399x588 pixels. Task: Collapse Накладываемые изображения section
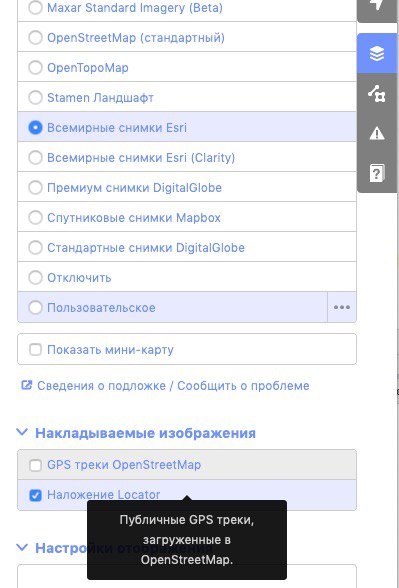click(22, 432)
